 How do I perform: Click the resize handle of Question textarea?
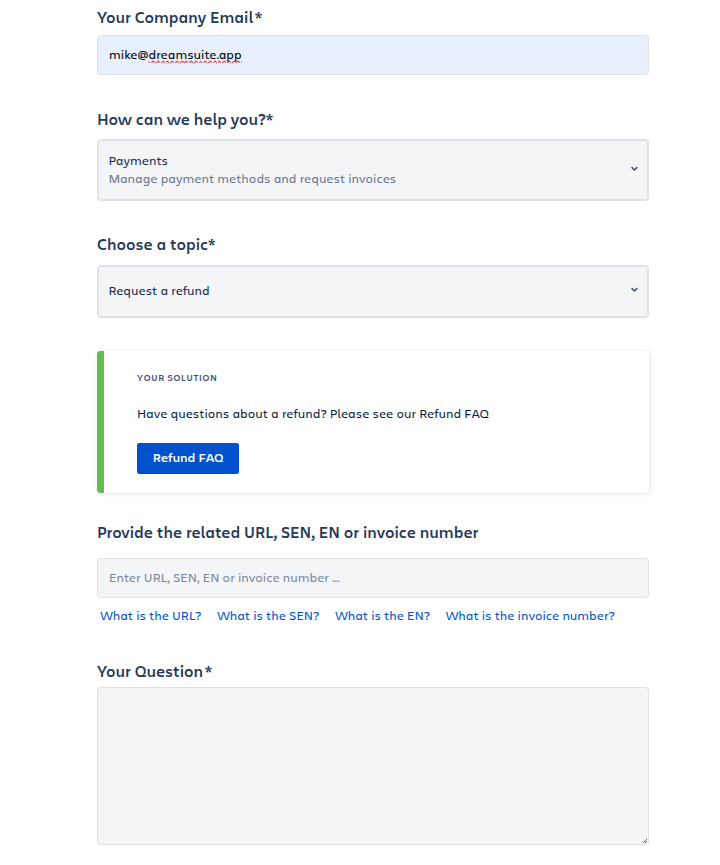(x=643, y=840)
